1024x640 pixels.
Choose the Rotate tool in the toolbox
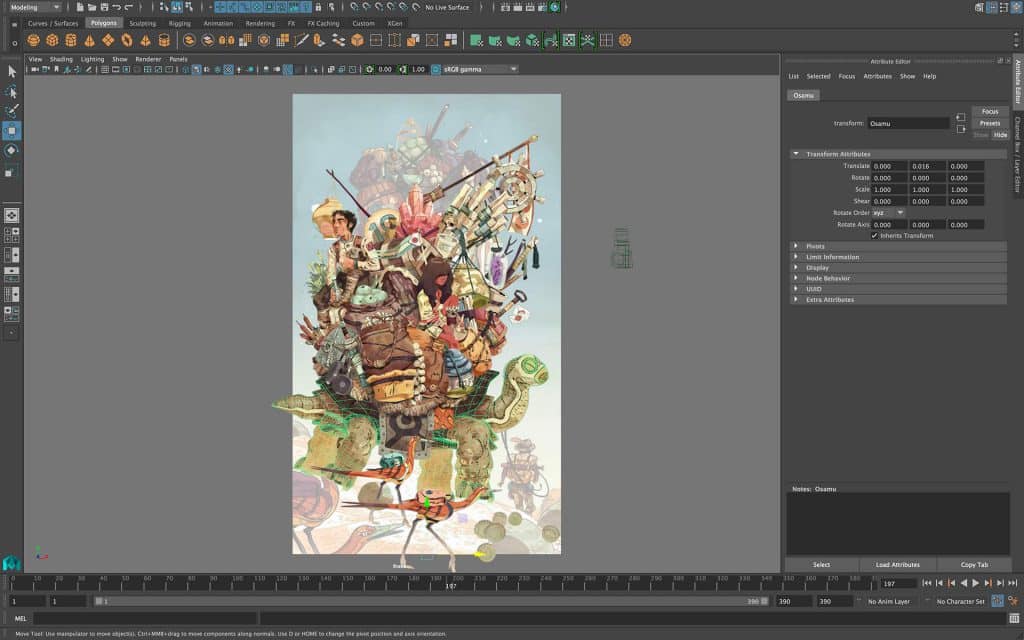[11, 151]
